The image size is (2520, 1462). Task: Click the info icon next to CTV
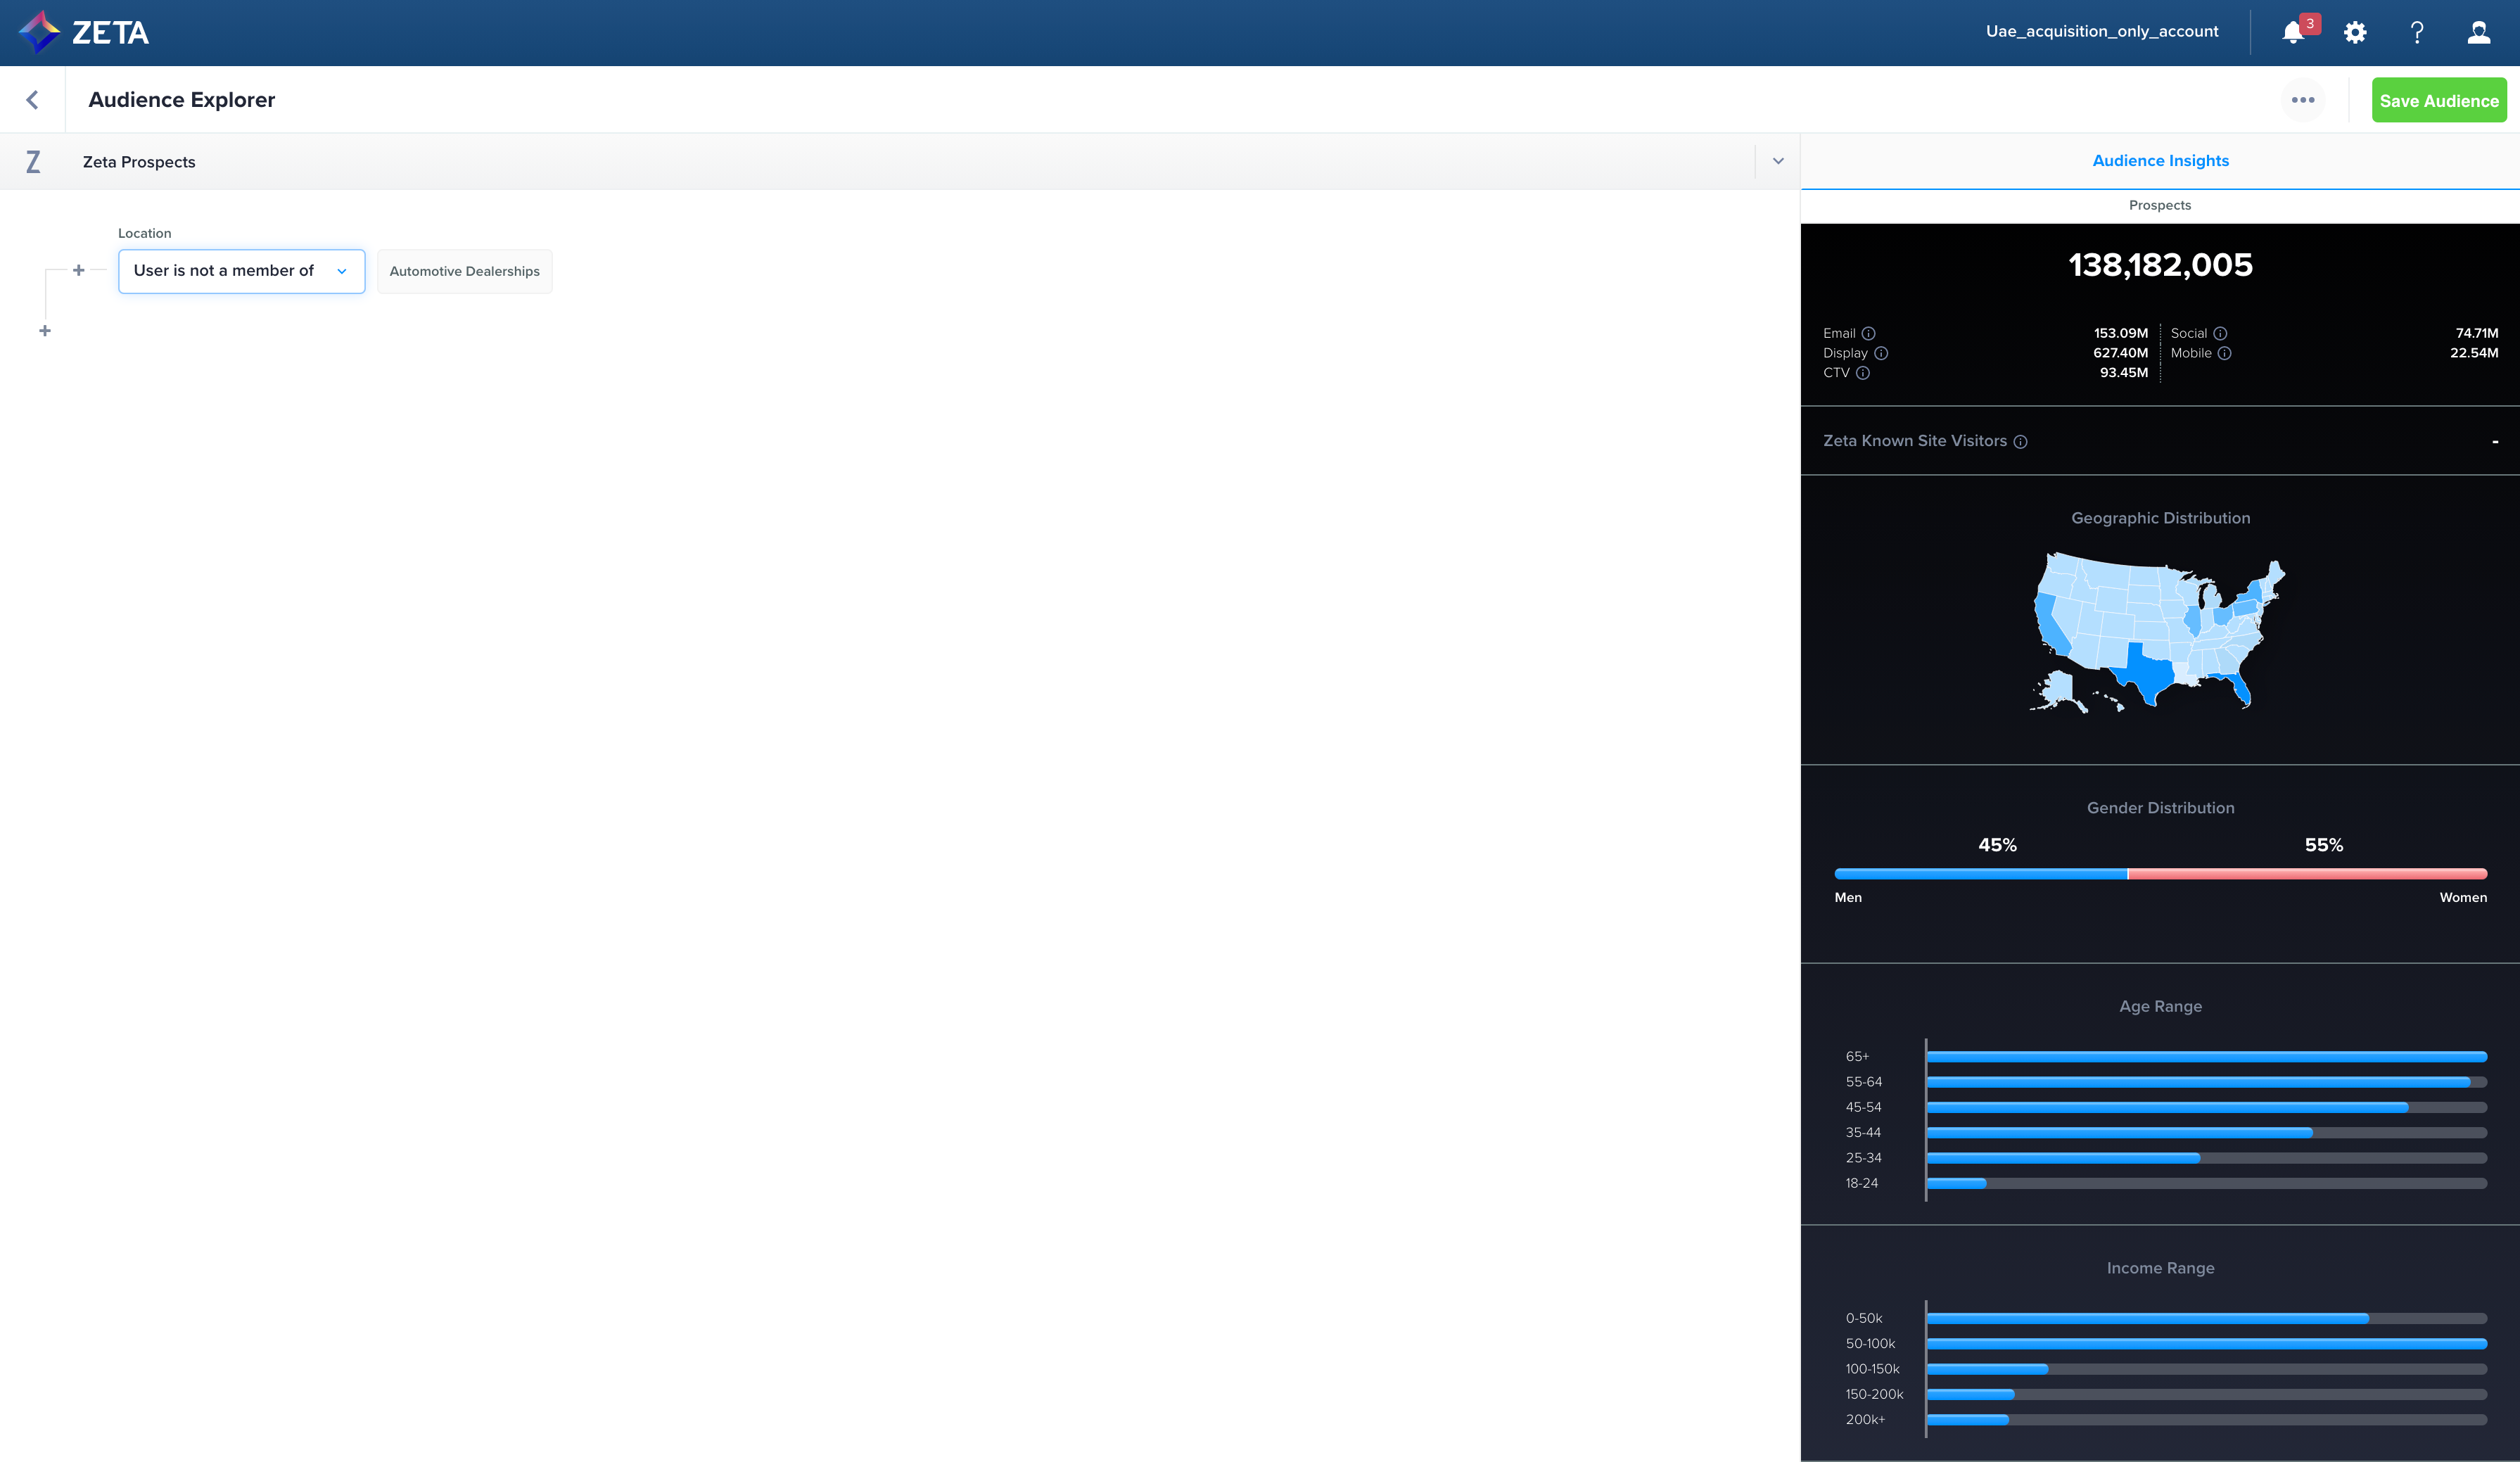1862,373
